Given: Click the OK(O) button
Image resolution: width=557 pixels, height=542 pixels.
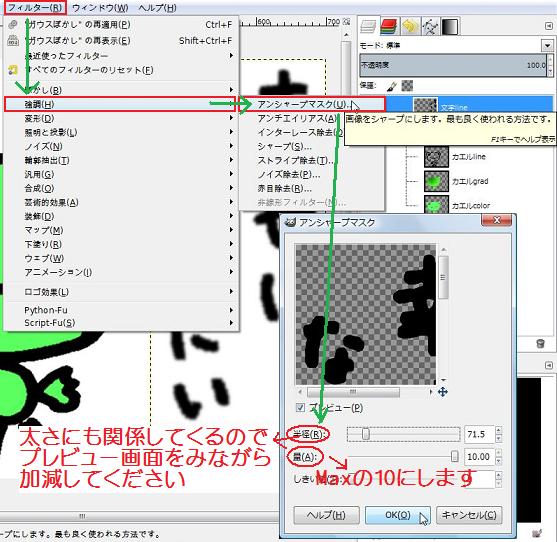Looking at the screenshot, I should 398,515.
